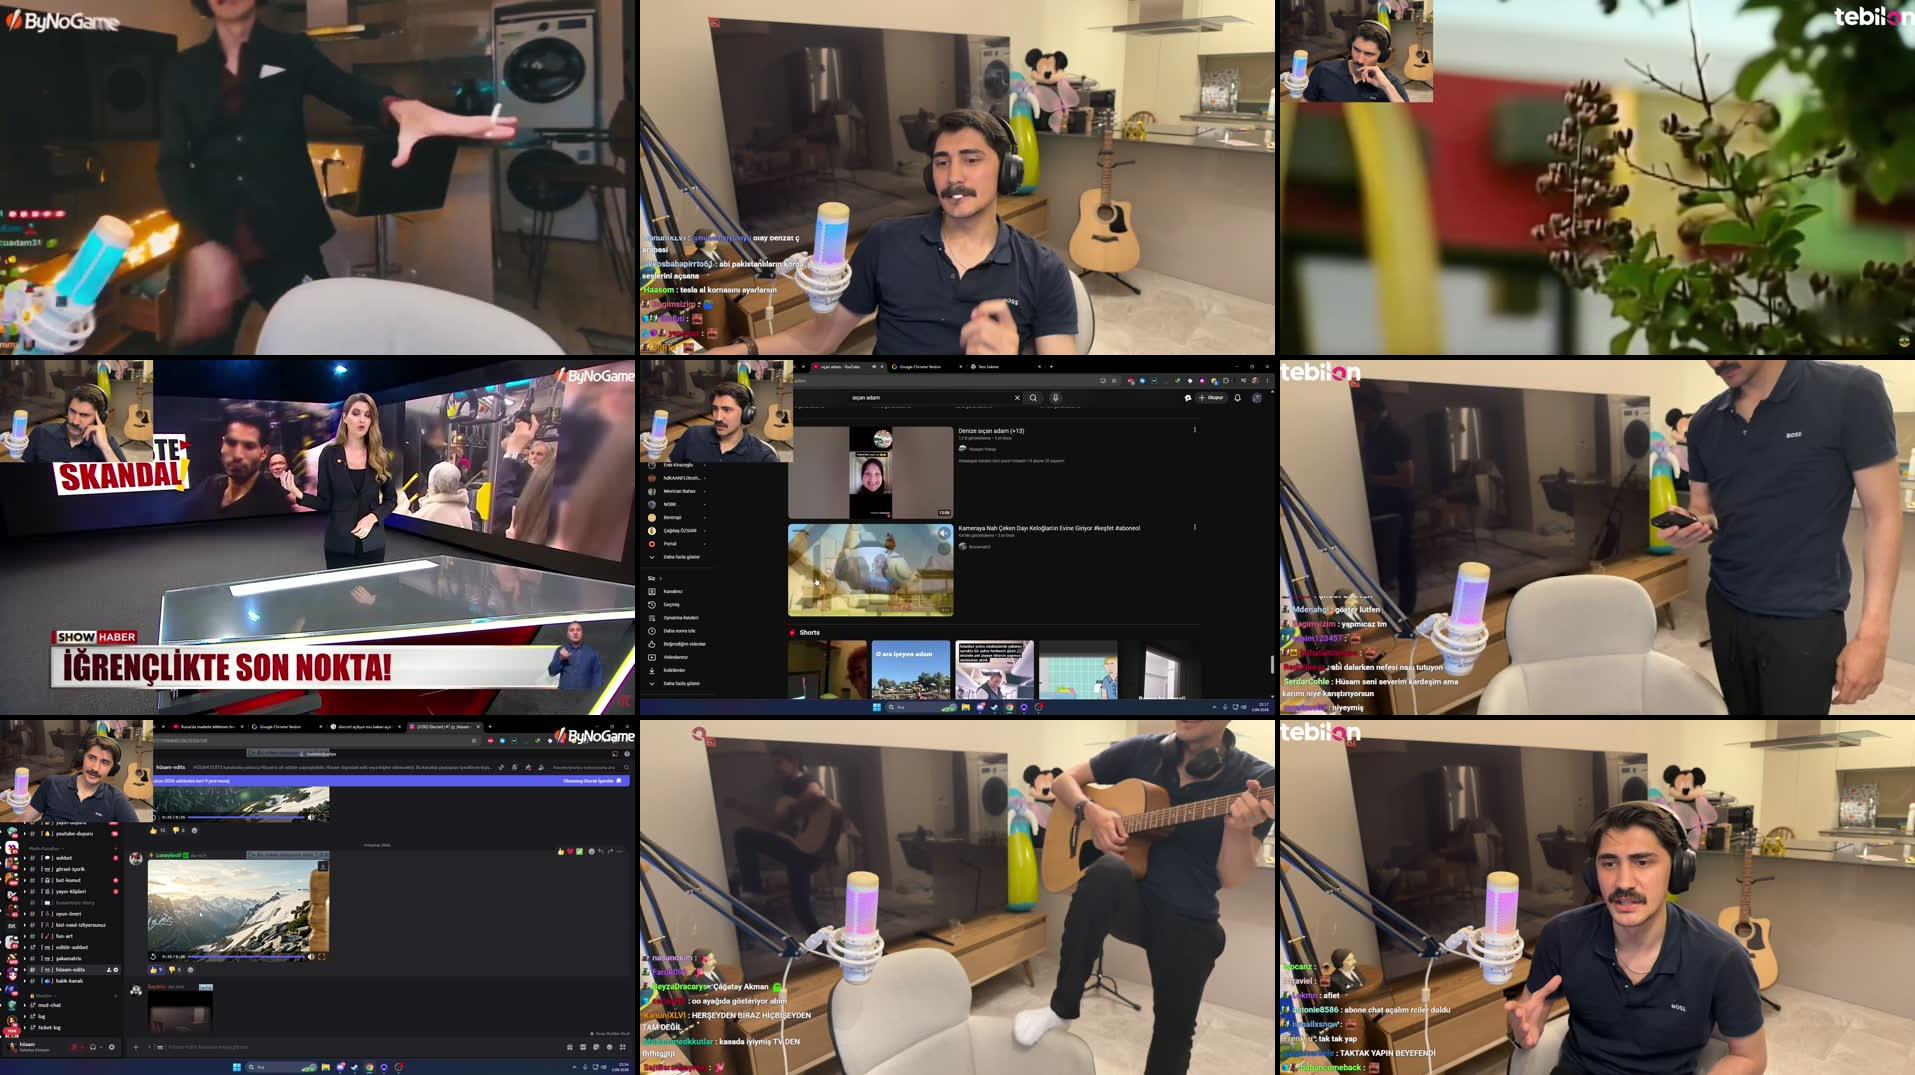Toggle sound on Kameraya Nah Çeken preview thumbnail
The height and width of the screenshot is (1075, 1915).
click(944, 533)
